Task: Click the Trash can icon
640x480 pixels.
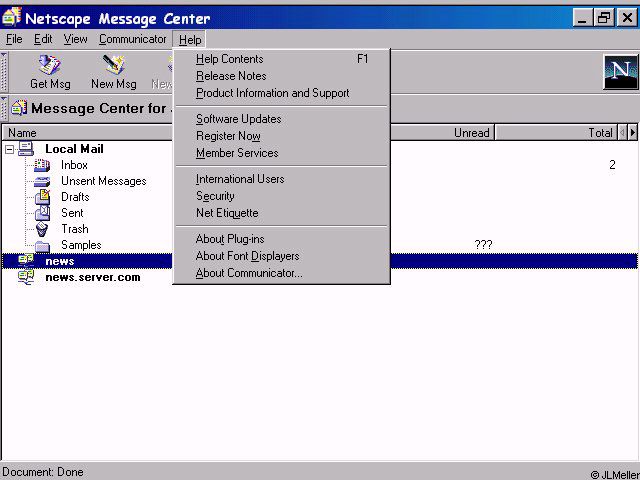Action: (x=42, y=229)
